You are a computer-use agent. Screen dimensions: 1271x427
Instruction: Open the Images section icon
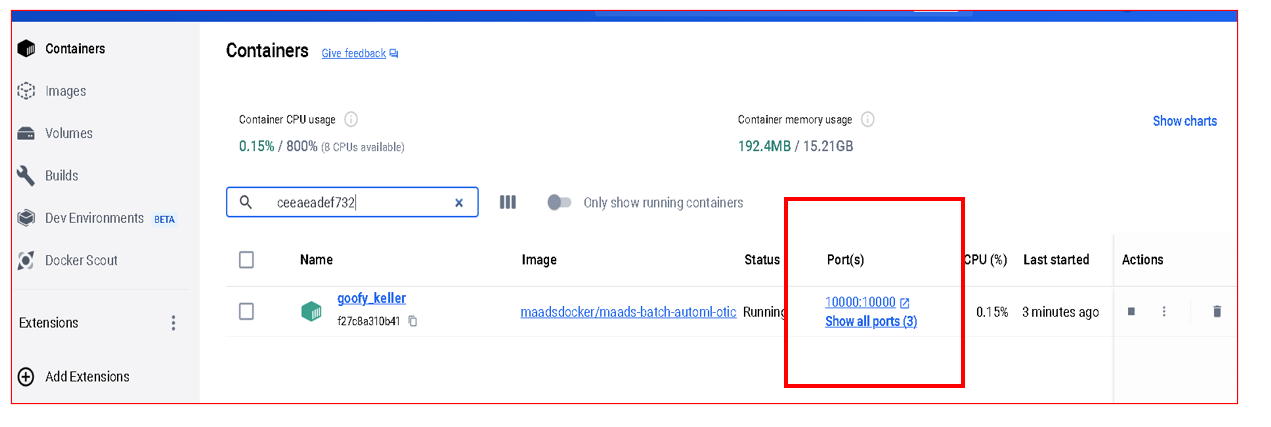(x=27, y=91)
